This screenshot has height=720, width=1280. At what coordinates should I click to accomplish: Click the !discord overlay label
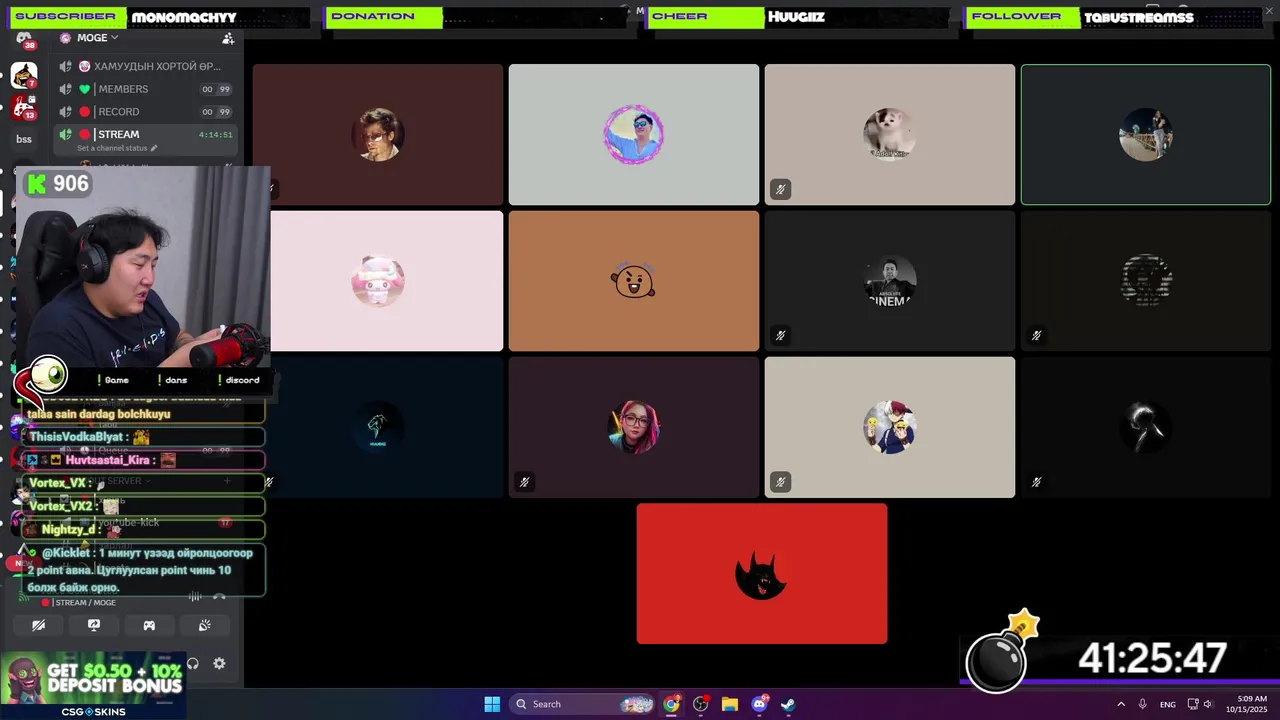click(x=240, y=380)
